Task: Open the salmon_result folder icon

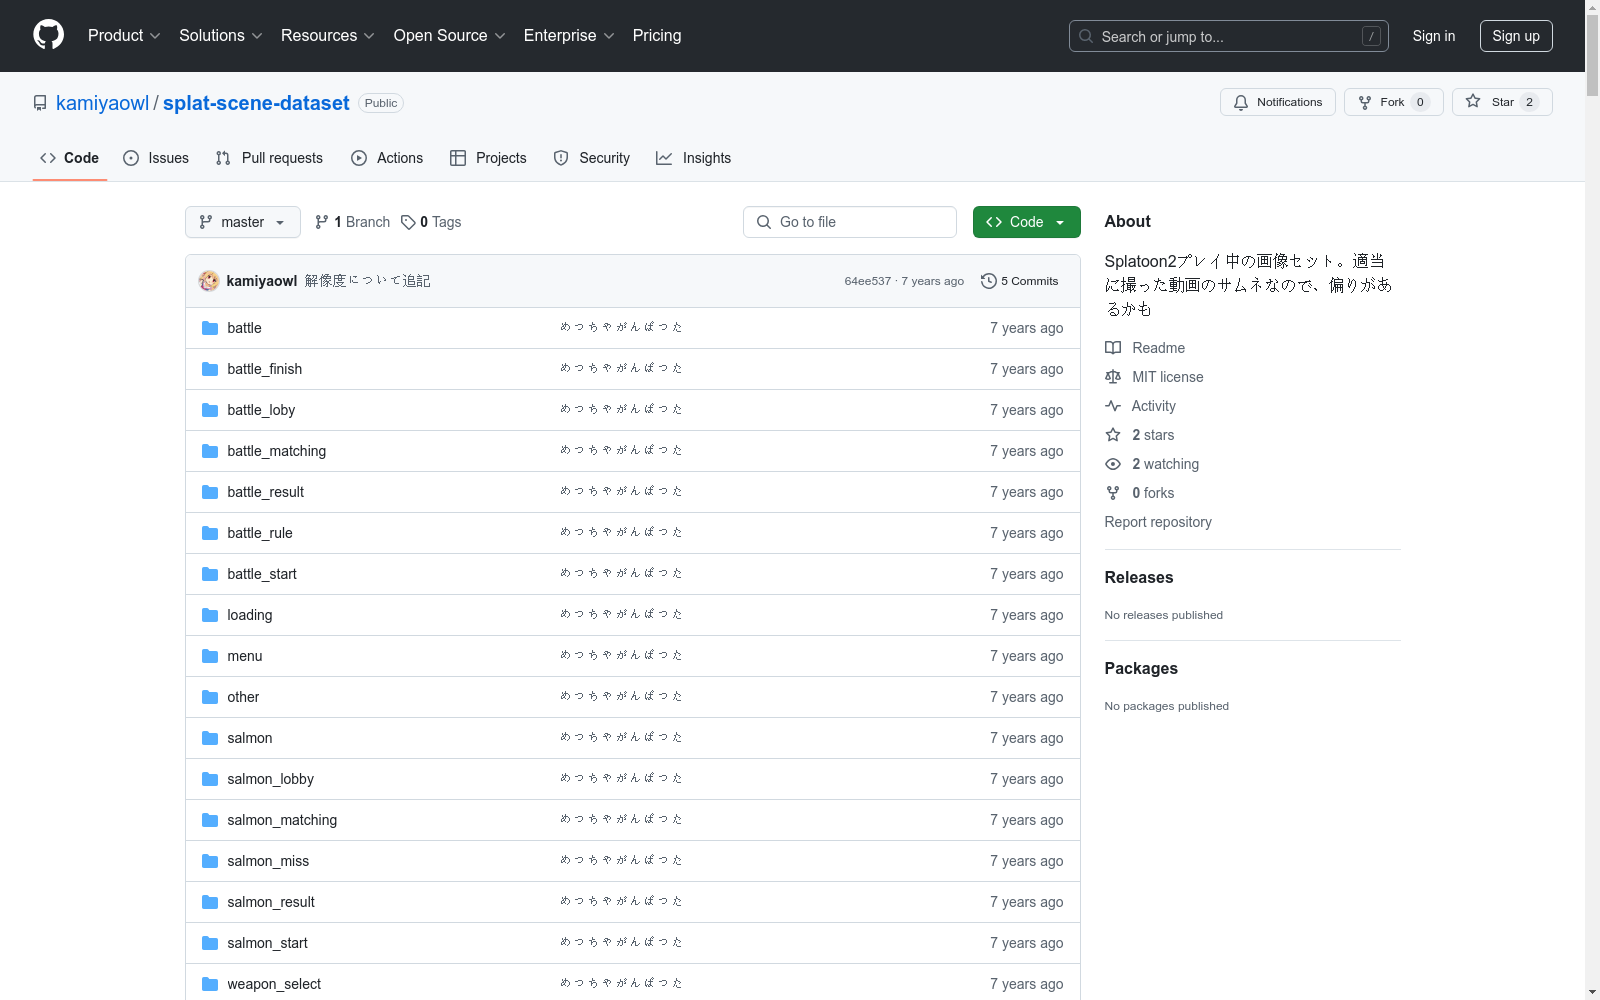Action: point(210,902)
